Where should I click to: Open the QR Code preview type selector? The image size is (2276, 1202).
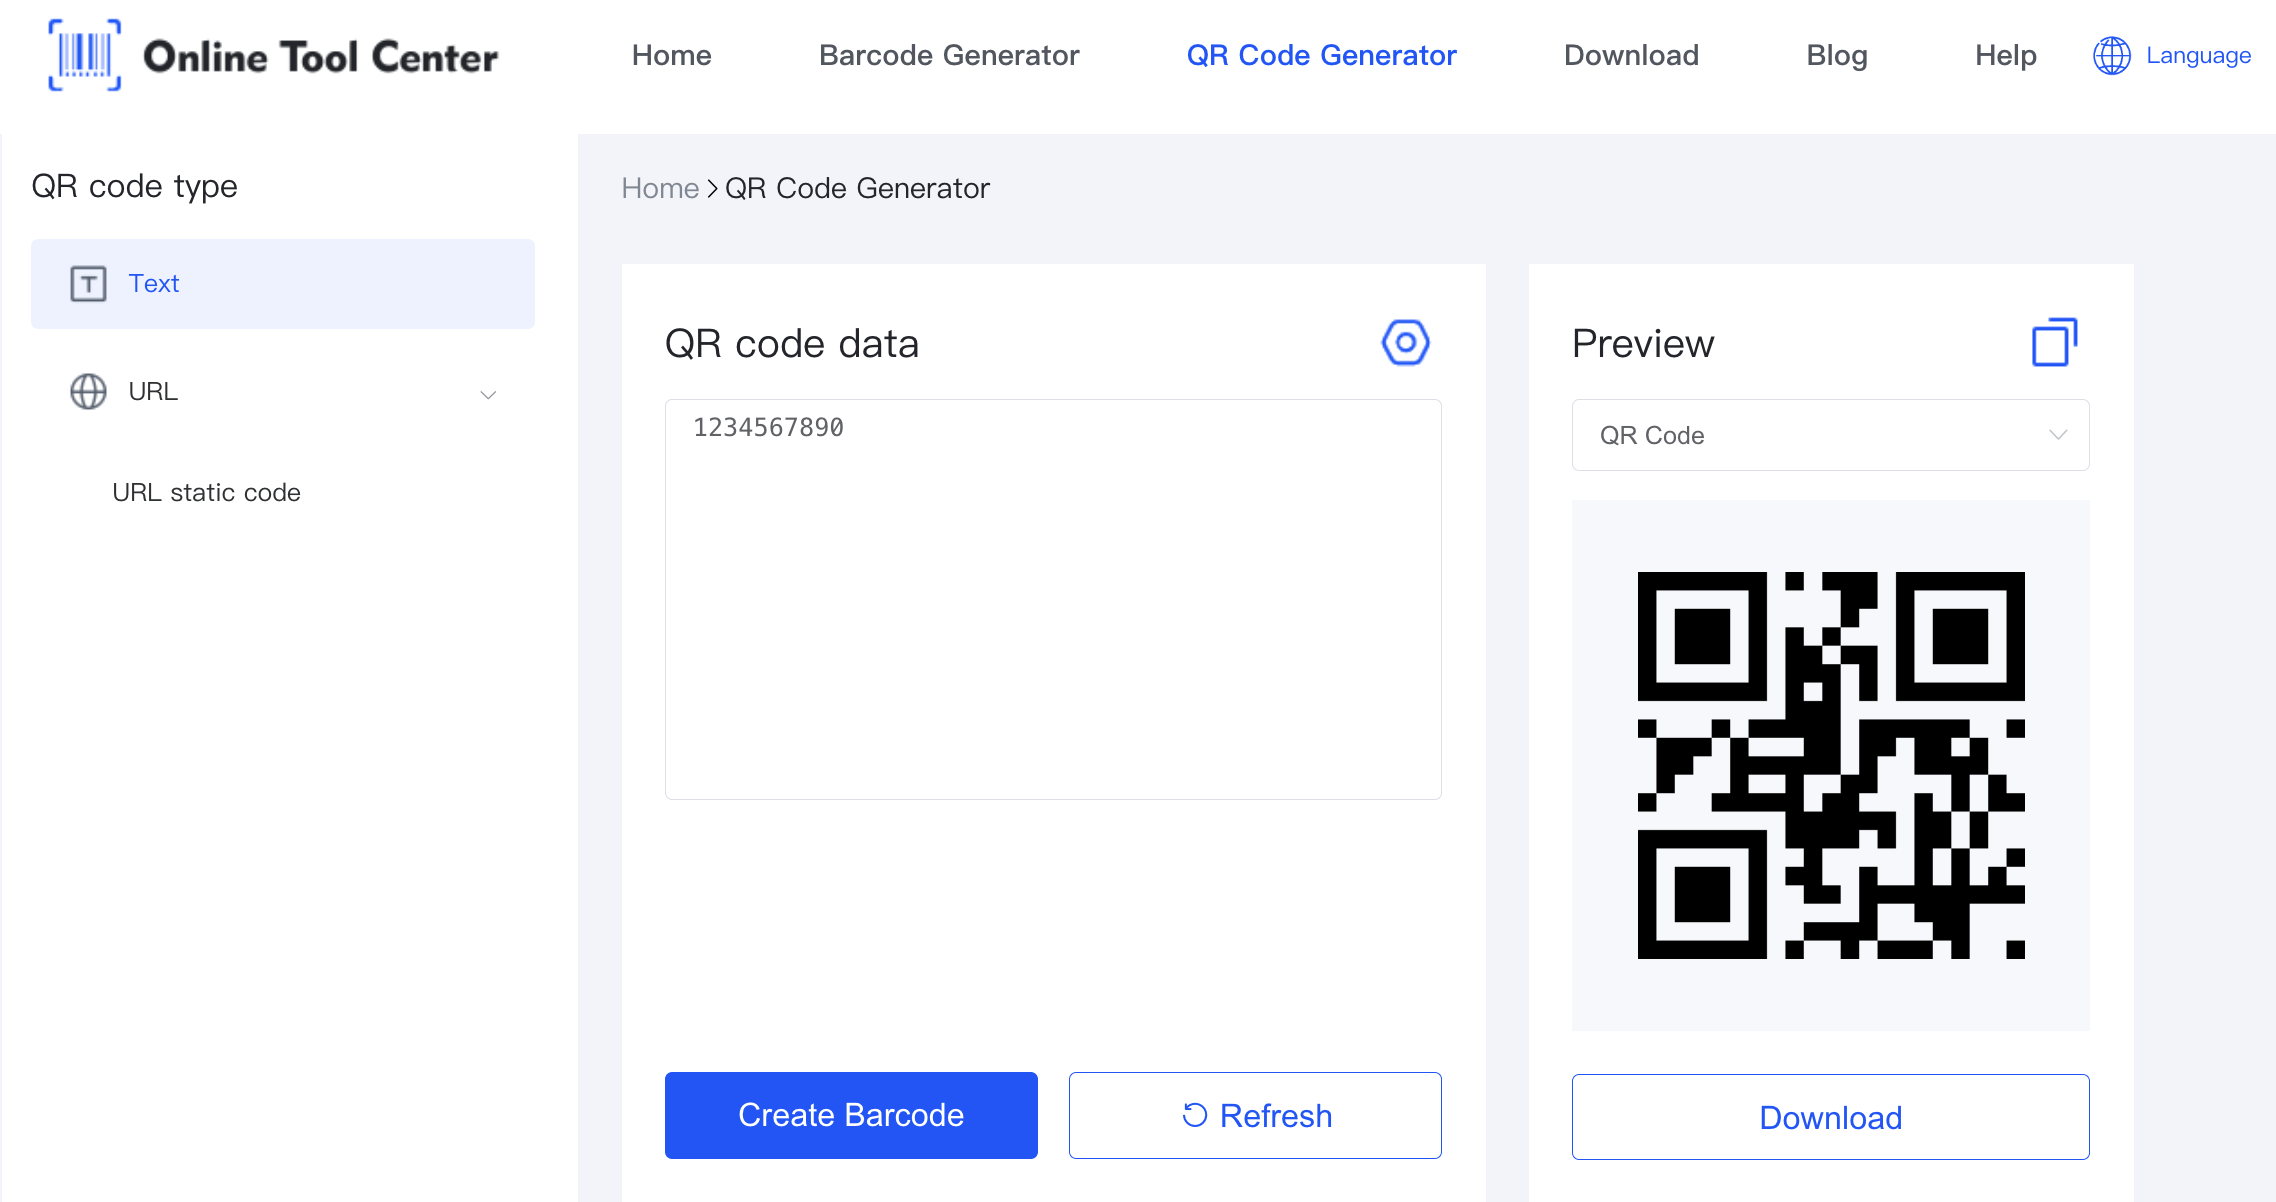(x=1830, y=436)
